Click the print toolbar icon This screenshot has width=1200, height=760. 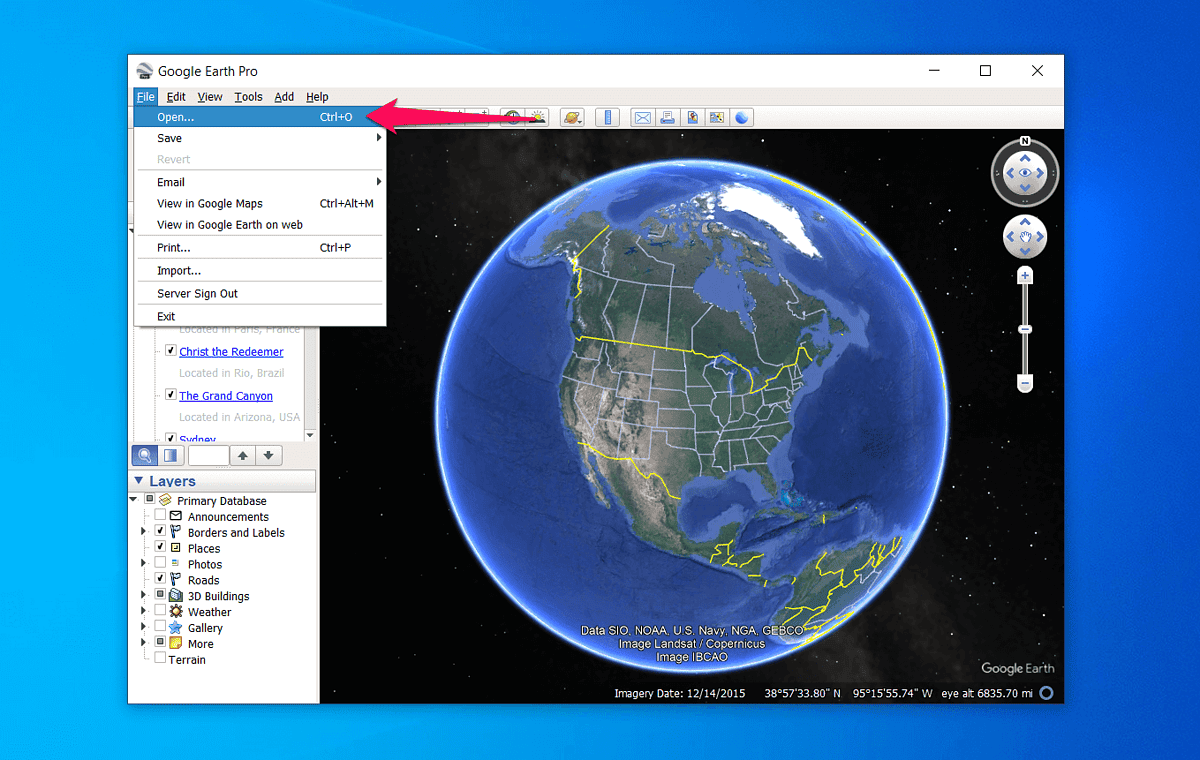[667, 118]
